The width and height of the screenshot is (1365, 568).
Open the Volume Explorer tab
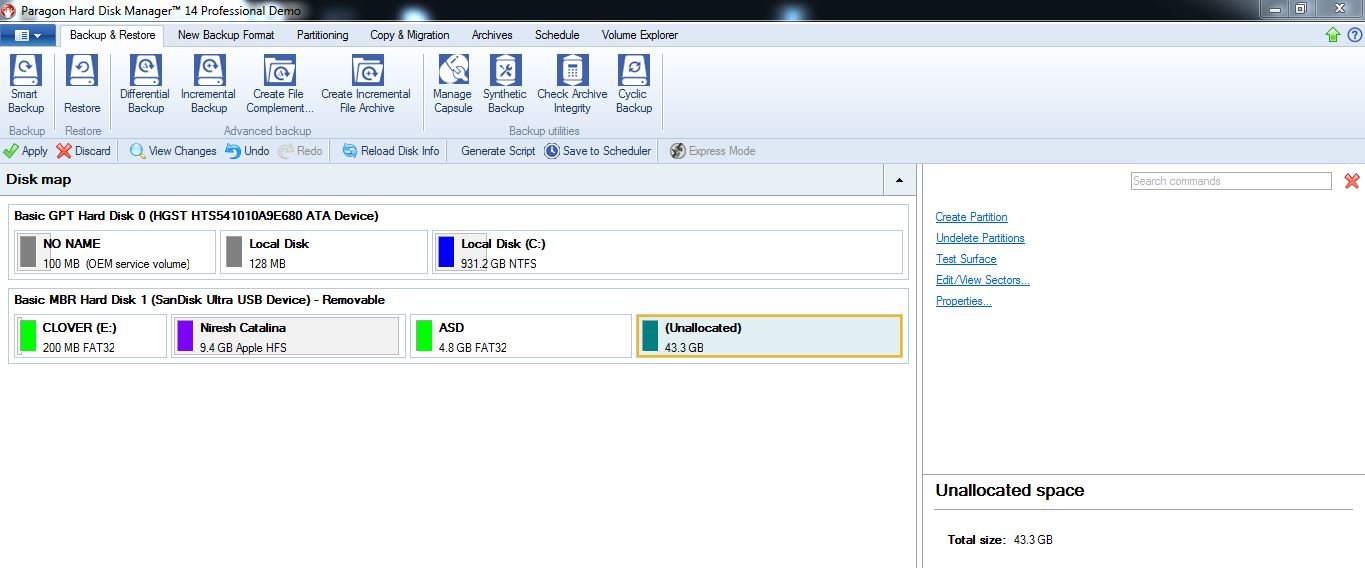point(639,35)
